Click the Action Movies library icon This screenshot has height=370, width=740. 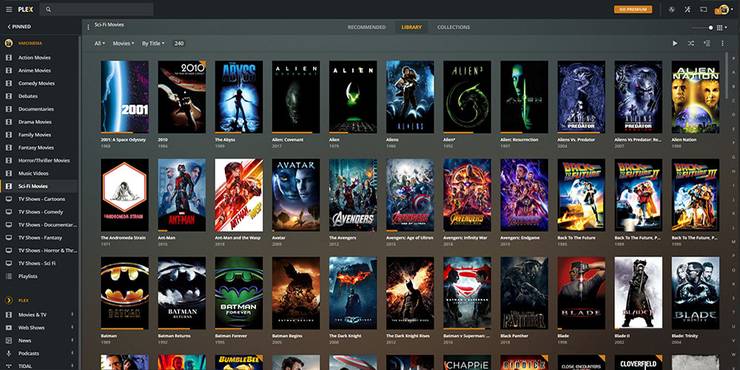pyautogui.click(x=8, y=58)
